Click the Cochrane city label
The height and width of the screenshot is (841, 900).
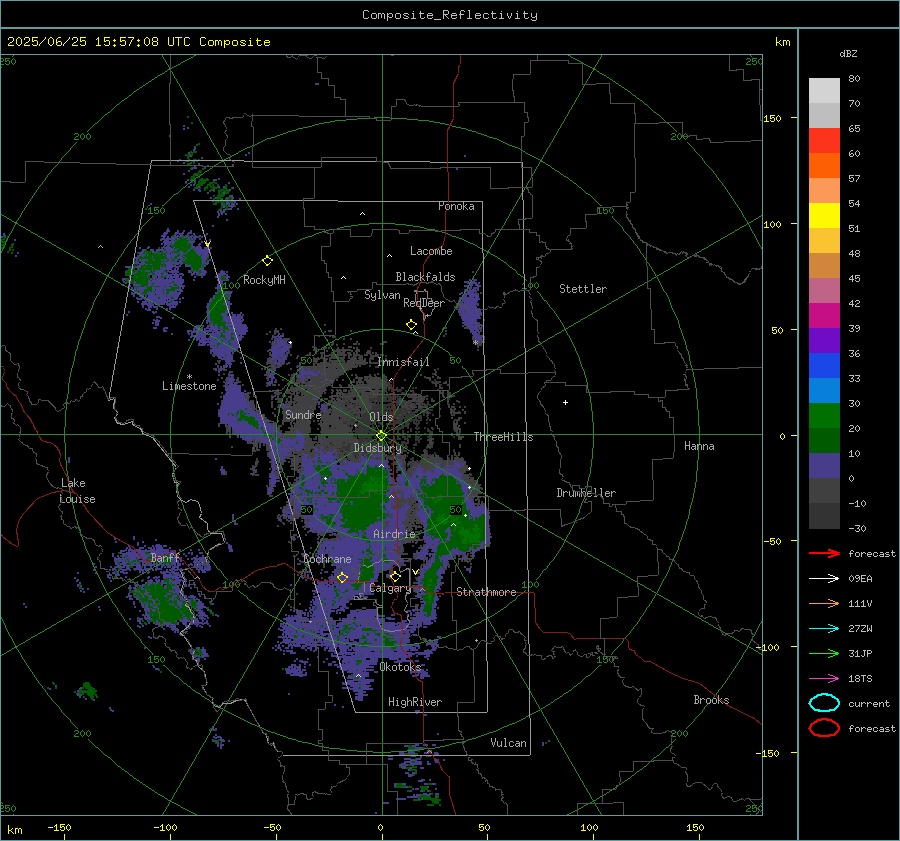(x=327, y=559)
